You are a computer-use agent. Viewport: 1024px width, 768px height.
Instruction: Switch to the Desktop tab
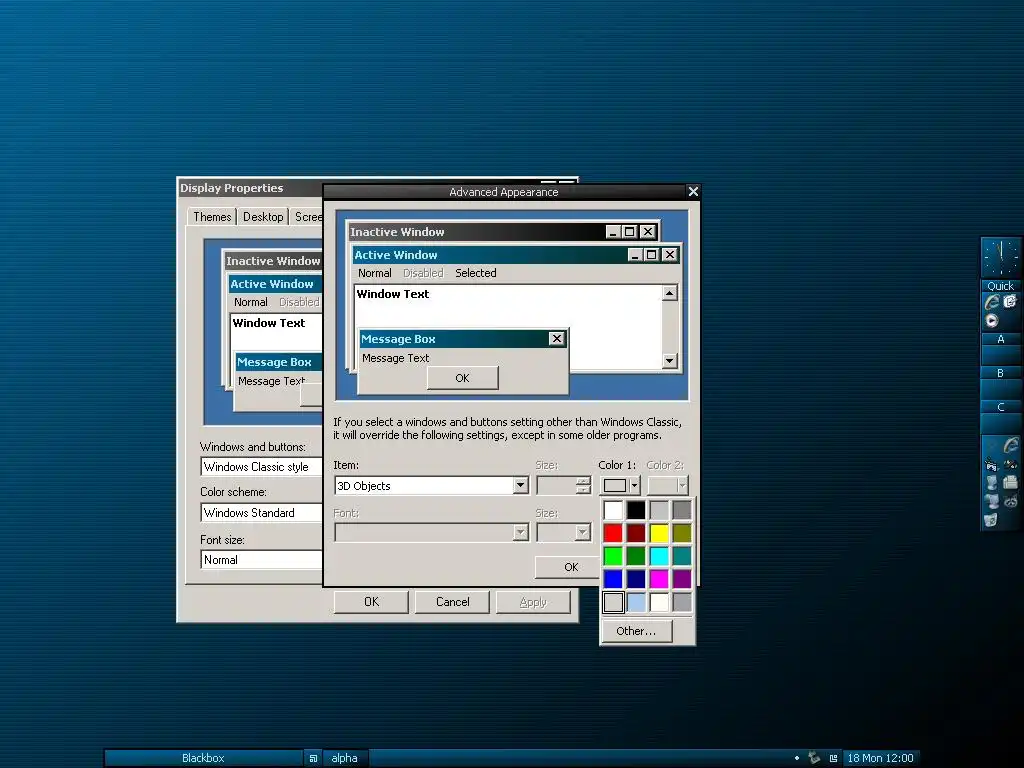263,217
